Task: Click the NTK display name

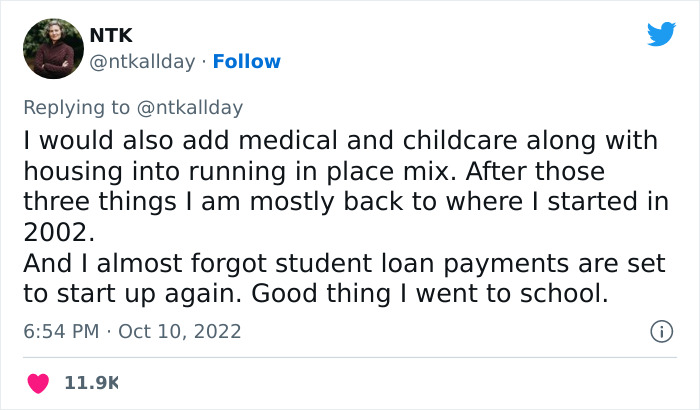Action: (111, 36)
